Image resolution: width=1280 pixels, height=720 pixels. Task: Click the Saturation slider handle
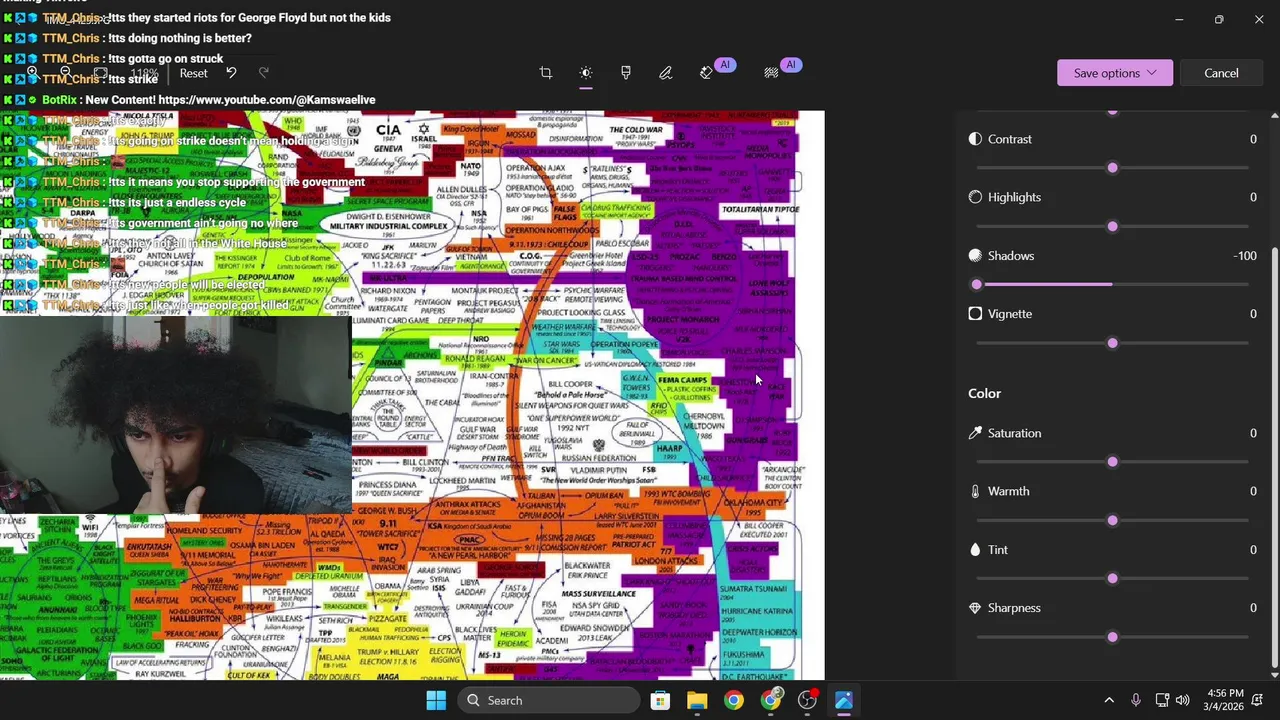1112,462
